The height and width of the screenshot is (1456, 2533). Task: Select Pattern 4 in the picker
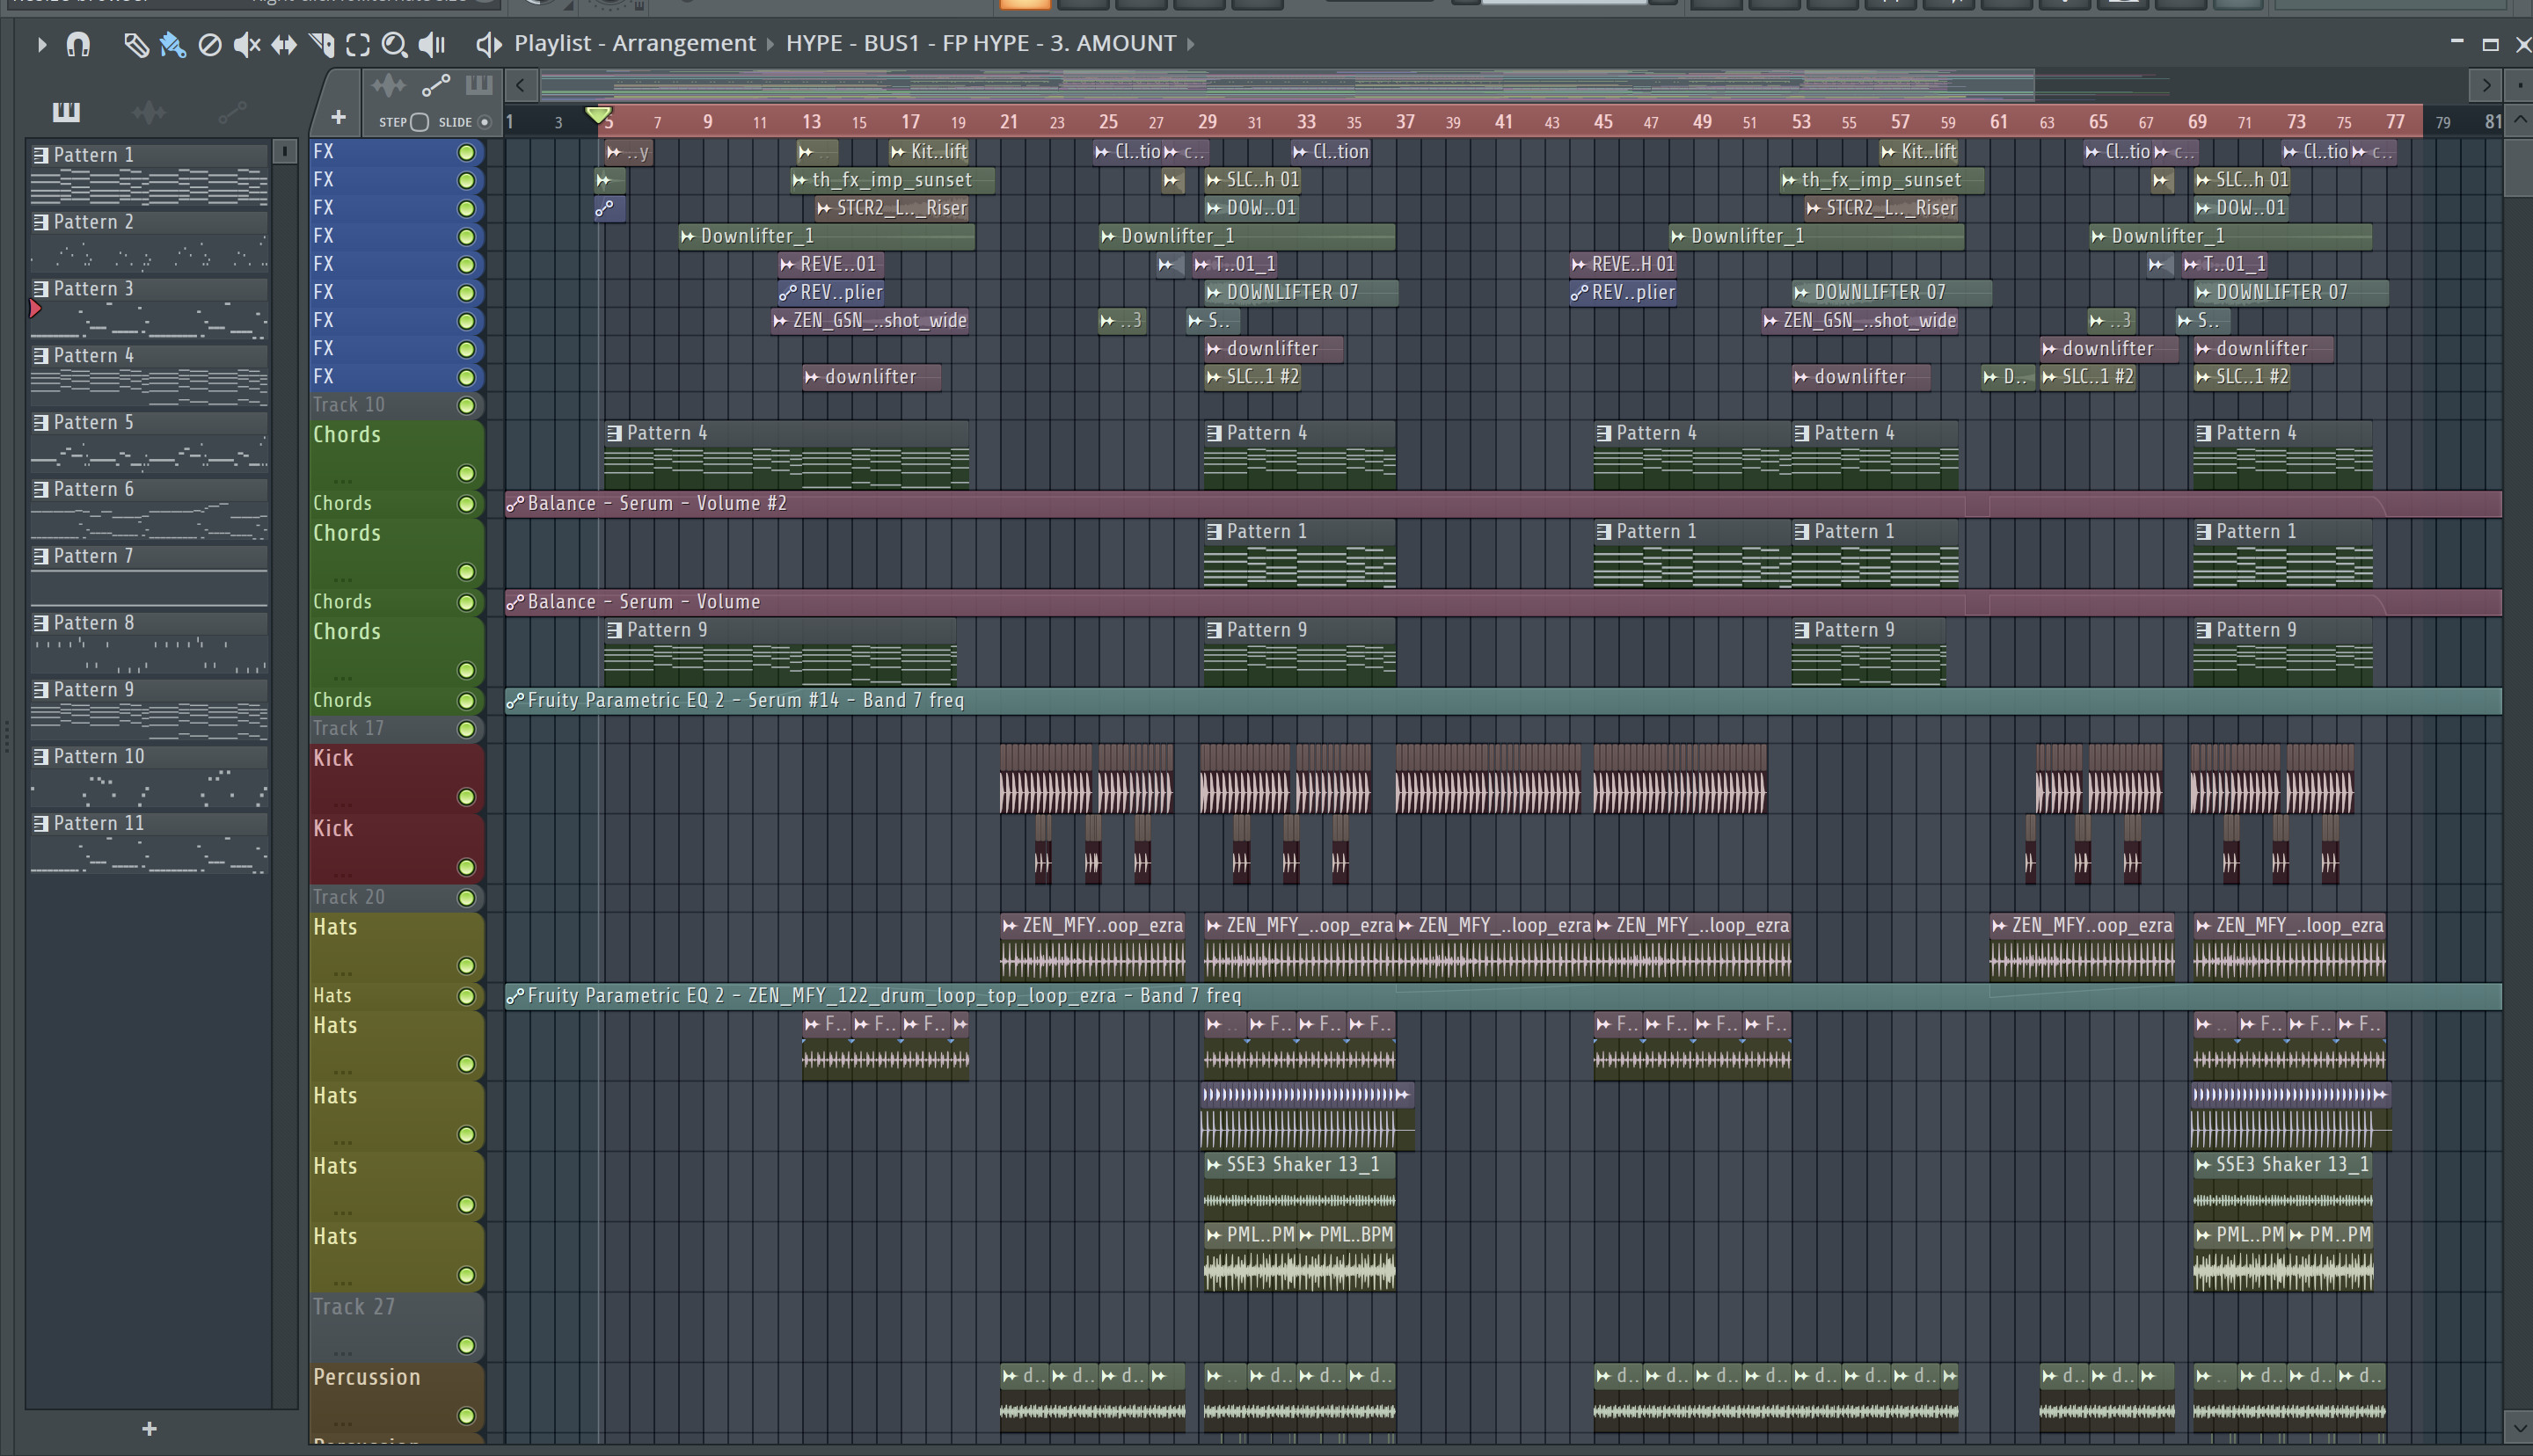pyautogui.click(x=149, y=375)
